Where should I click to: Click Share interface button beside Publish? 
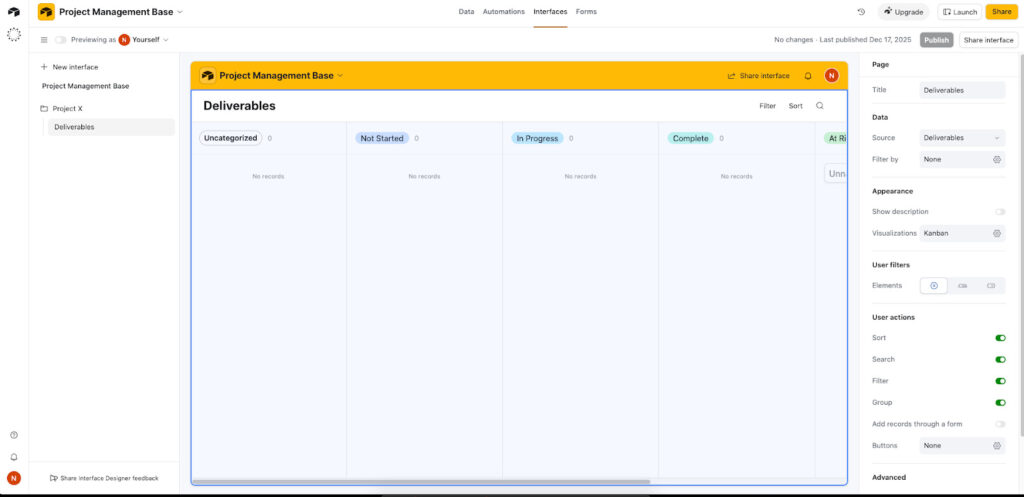[x=988, y=40]
